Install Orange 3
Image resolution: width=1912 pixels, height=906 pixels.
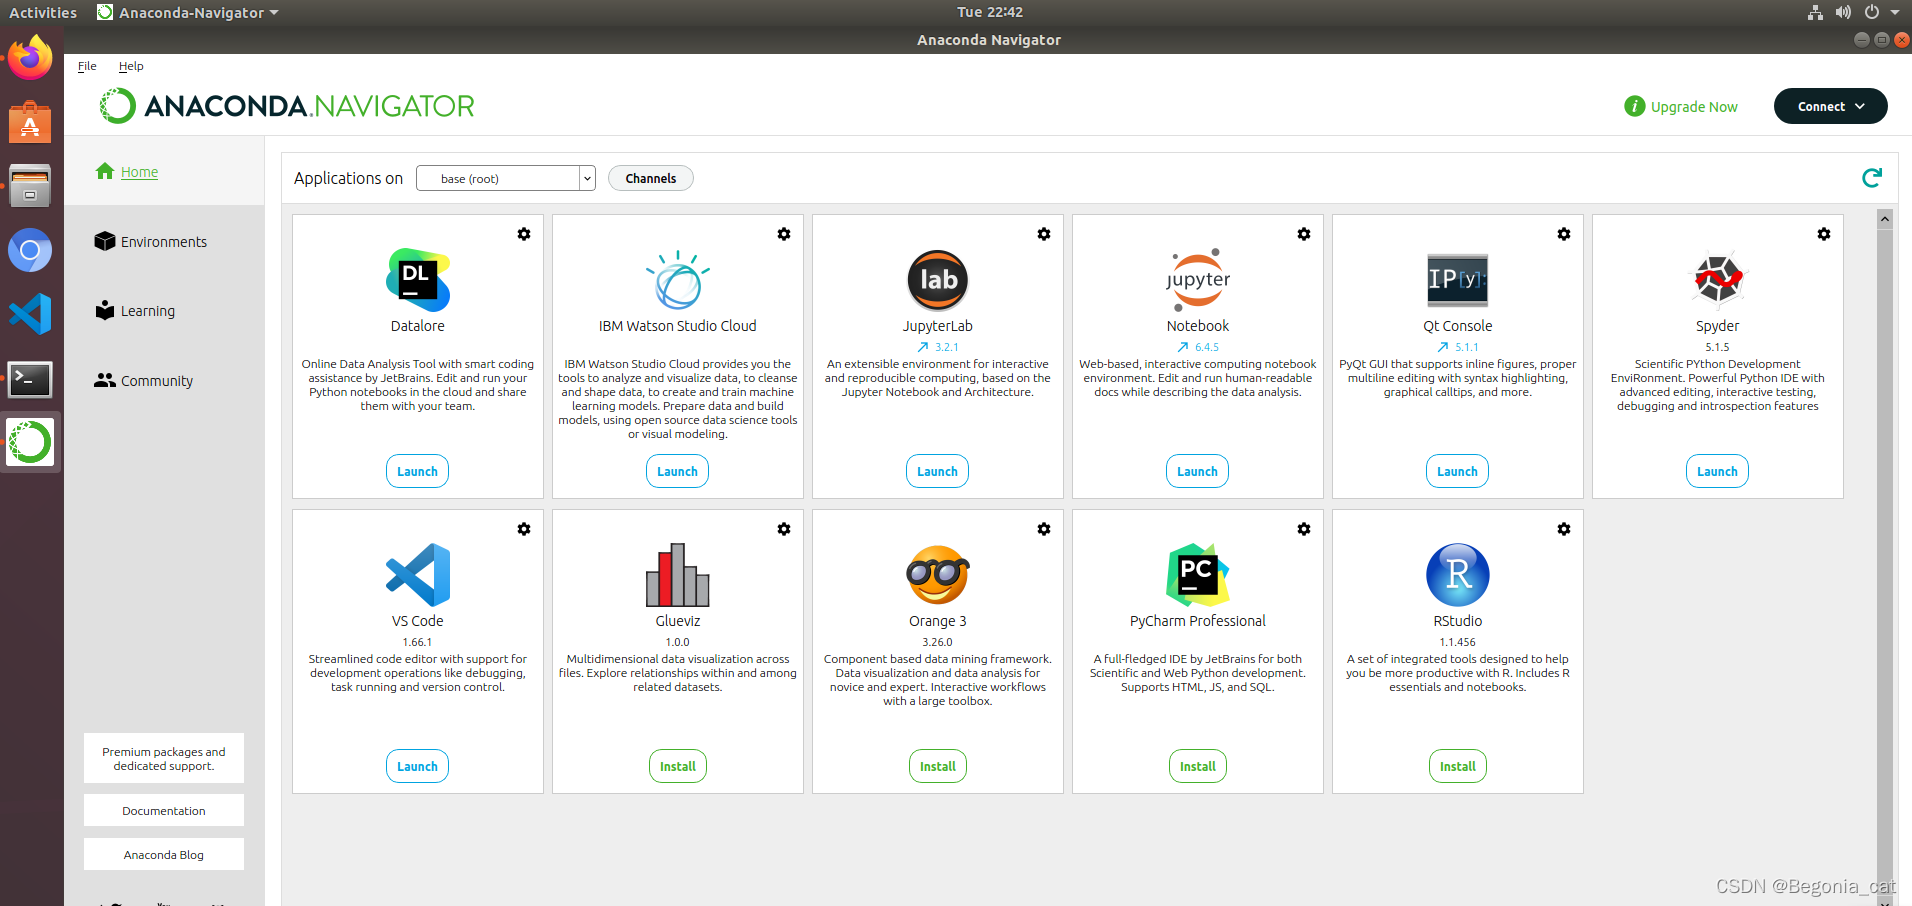point(938,766)
